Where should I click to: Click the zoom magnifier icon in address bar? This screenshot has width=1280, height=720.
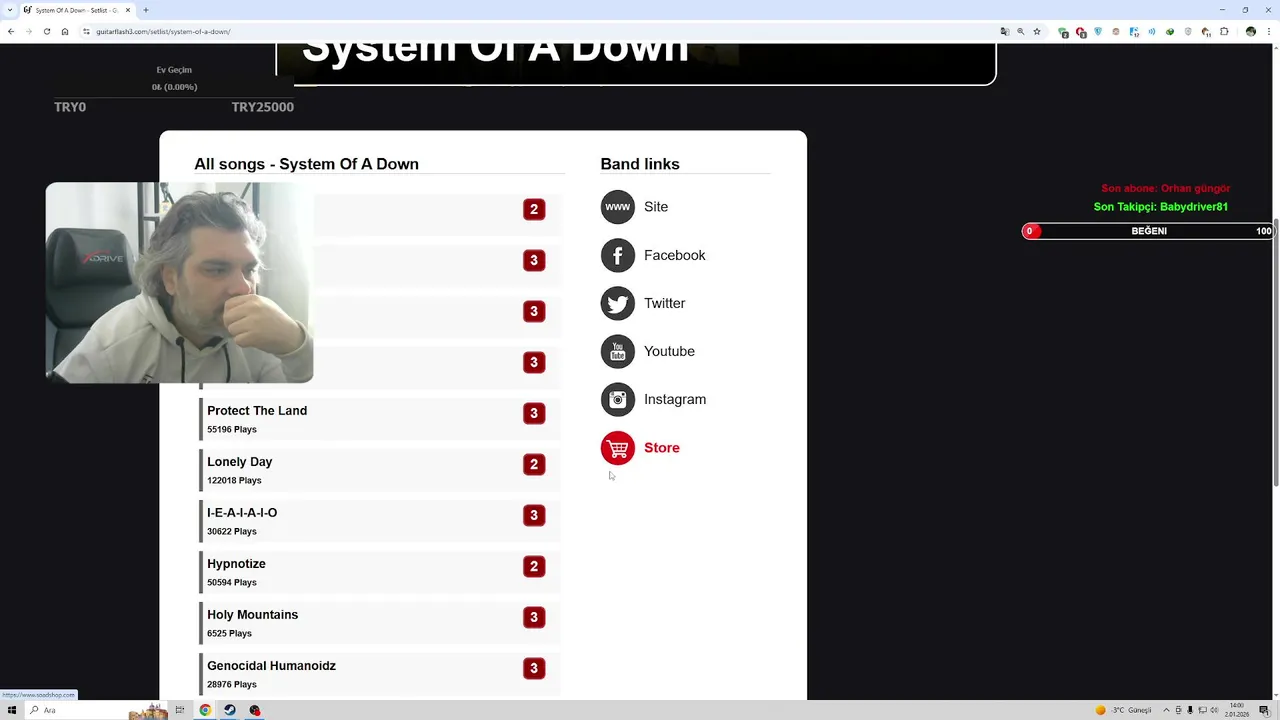(x=1021, y=31)
